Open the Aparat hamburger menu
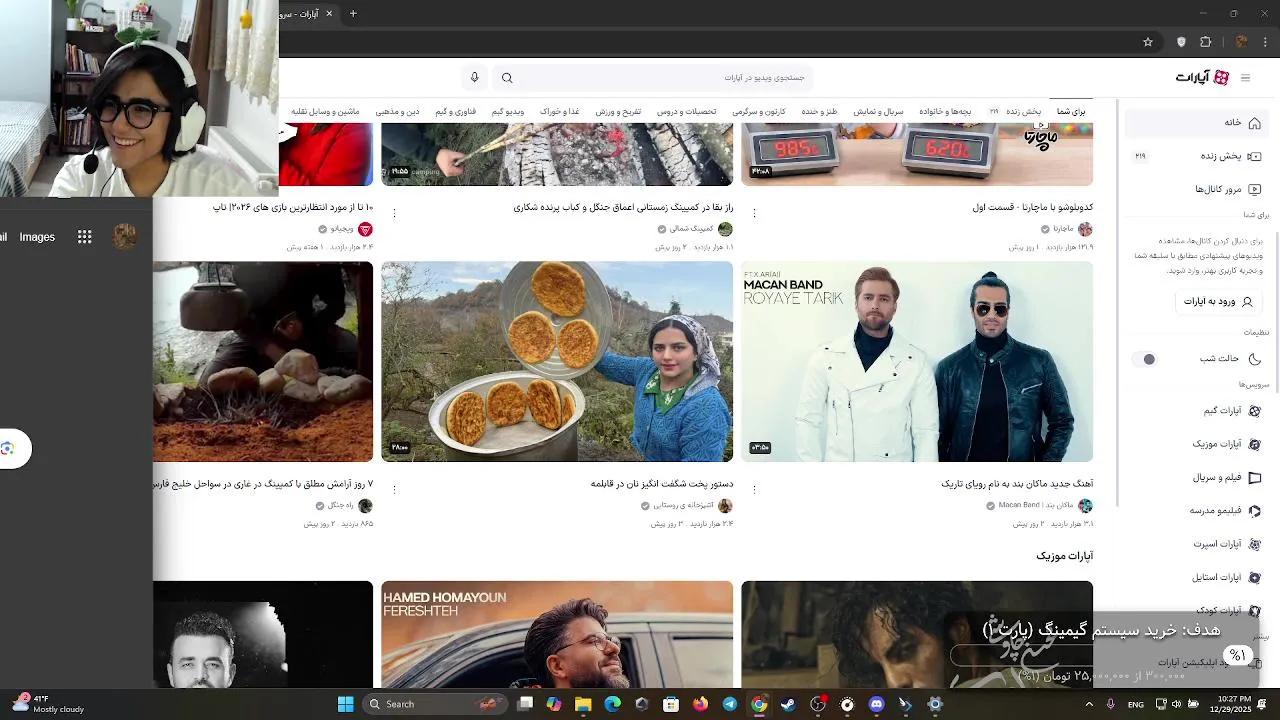This screenshot has height=720, width=1280. pos(1245,78)
